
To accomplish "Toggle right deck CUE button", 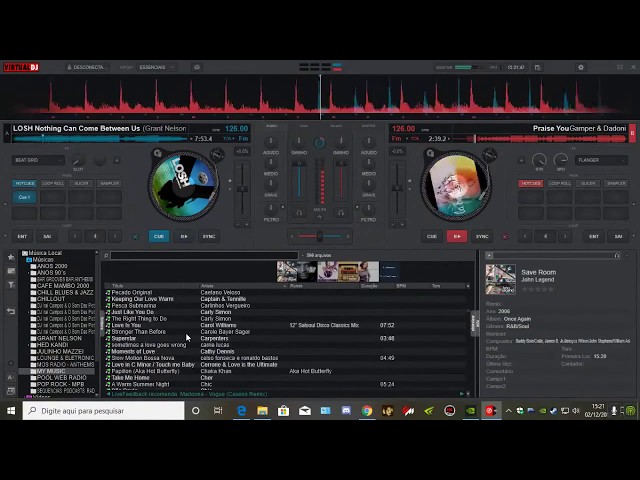I will (431, 236).
